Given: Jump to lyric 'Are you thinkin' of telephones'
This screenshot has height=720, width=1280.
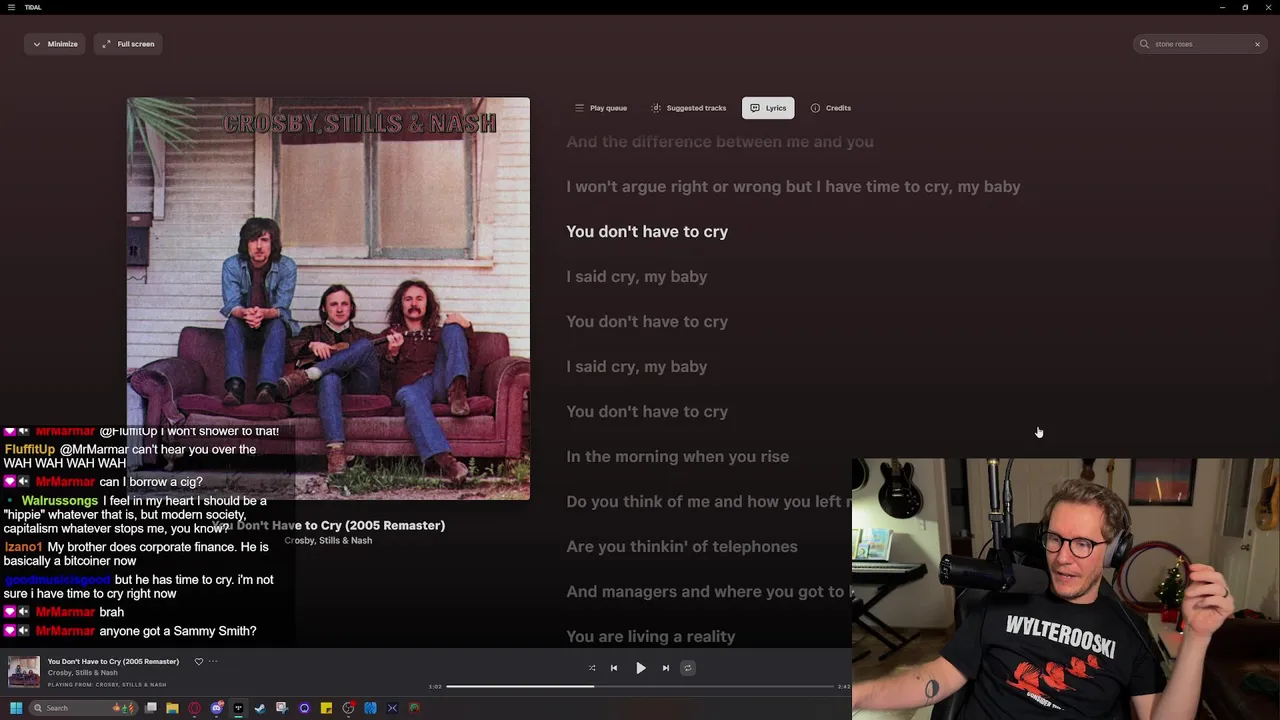Looking at the screenshot, I should (x=682, y=547).
